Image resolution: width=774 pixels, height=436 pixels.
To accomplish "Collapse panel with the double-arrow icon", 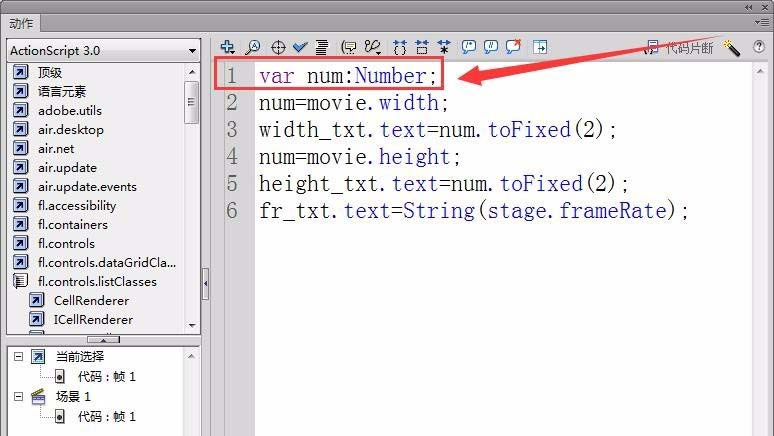I will 749,7.
